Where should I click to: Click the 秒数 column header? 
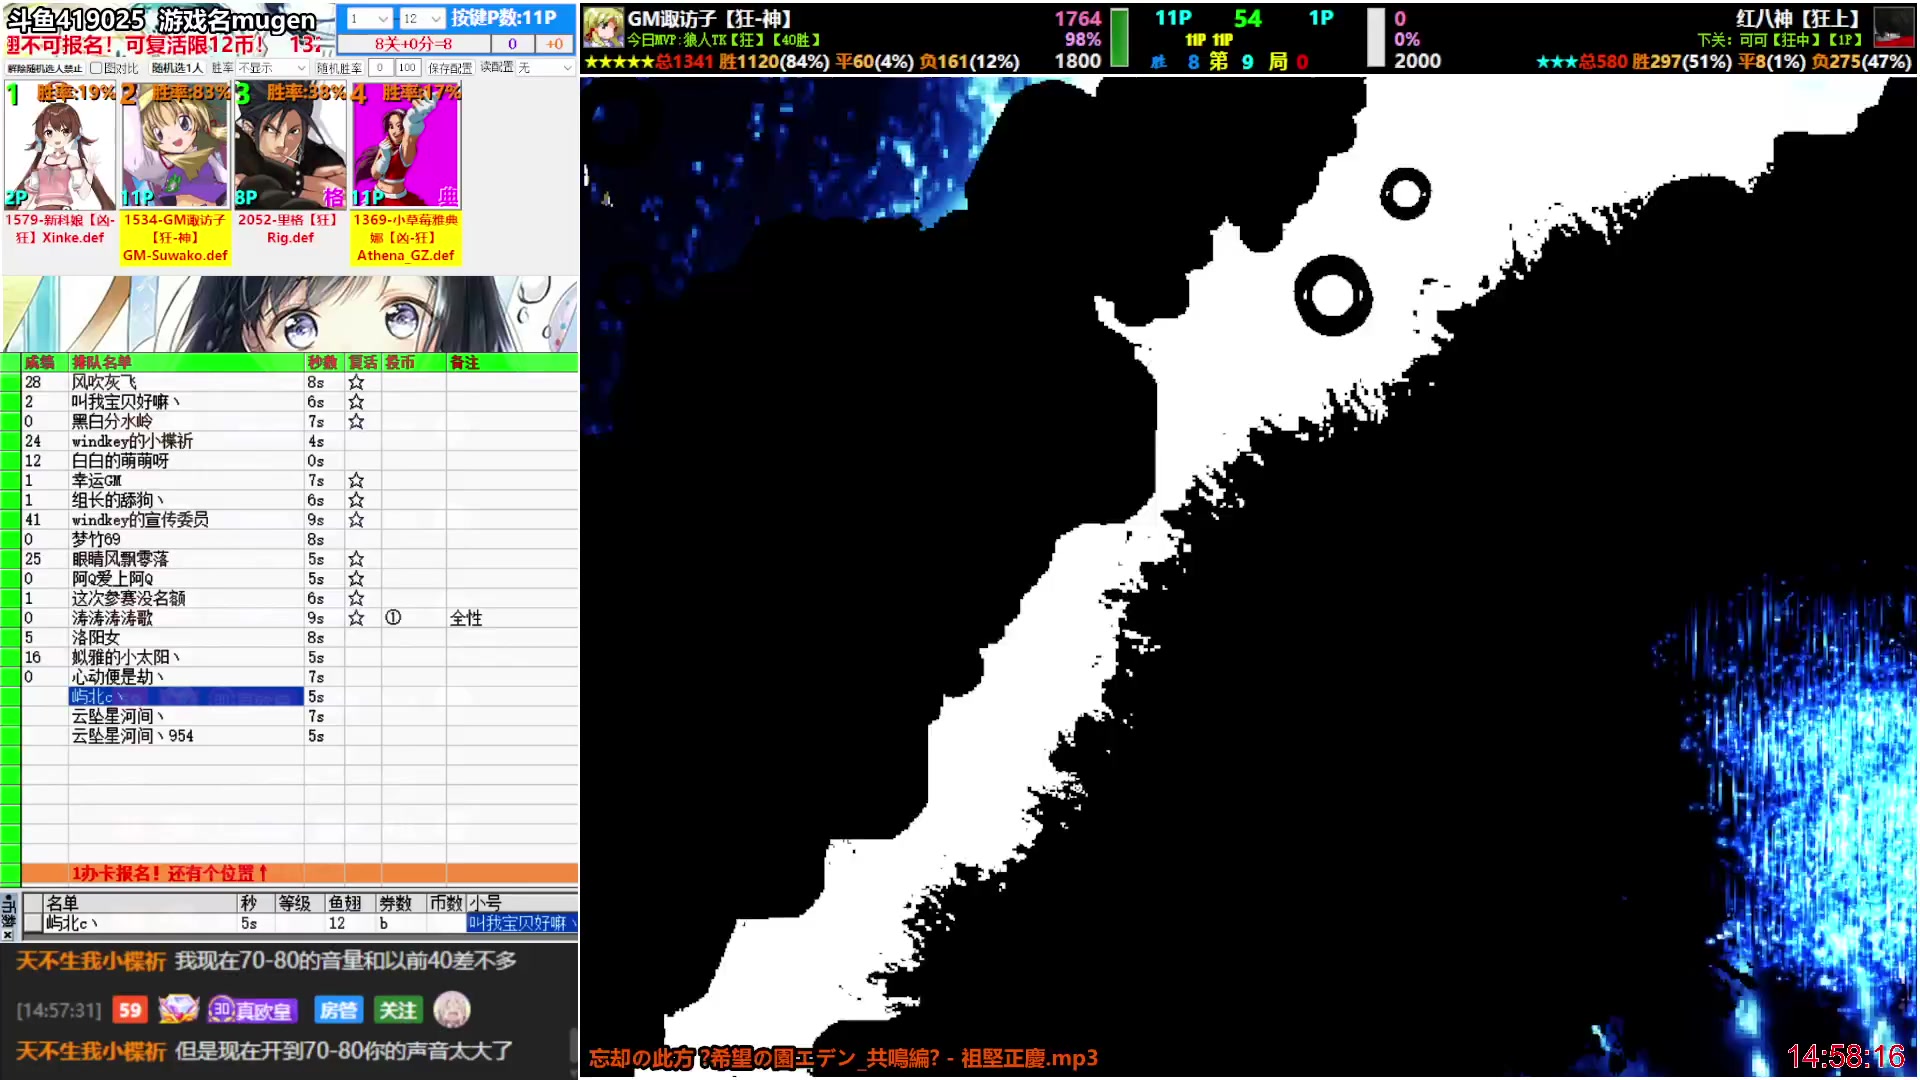pyautogui.click(x=324, y=362)
